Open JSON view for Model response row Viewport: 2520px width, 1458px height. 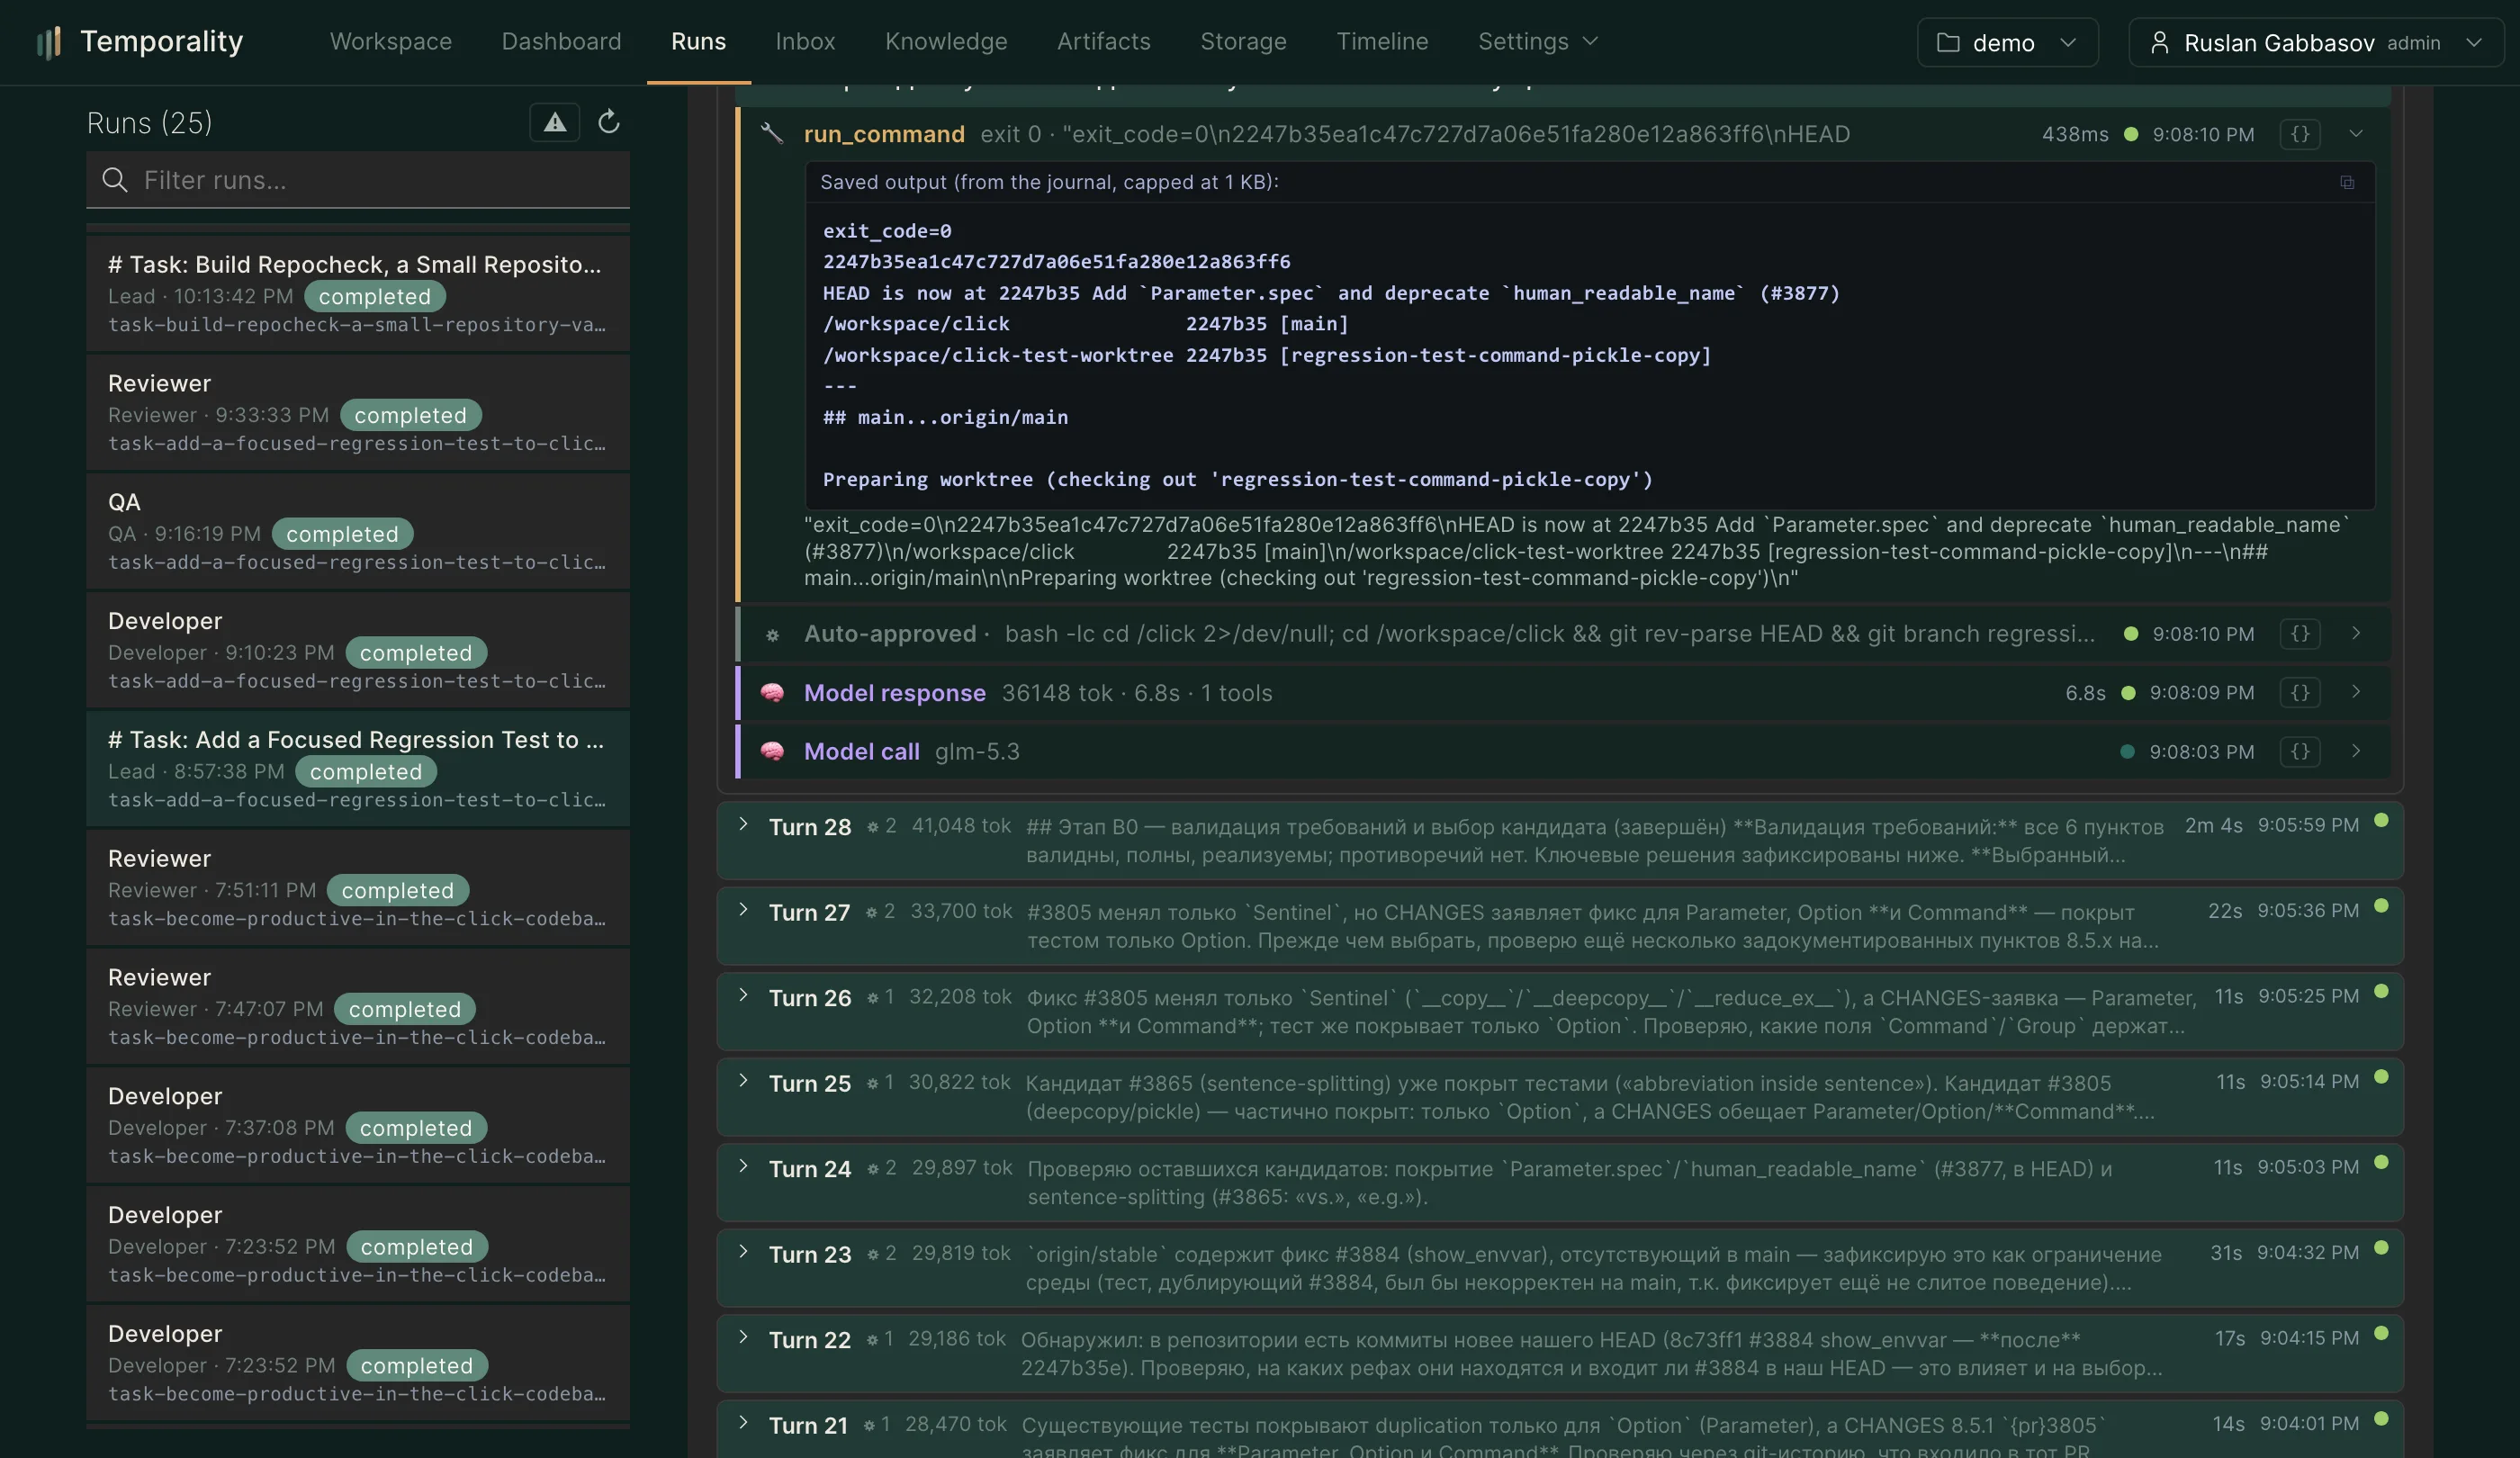pyautogui.click(x=2300, y=692)
